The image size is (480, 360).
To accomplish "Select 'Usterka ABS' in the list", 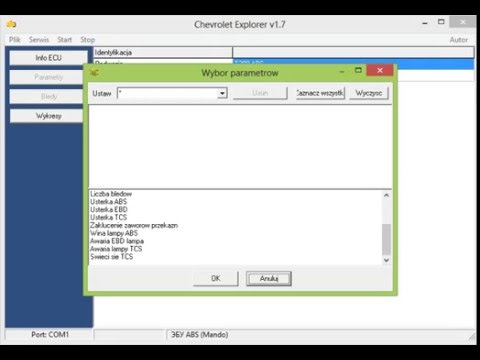I will coord(109,202).
